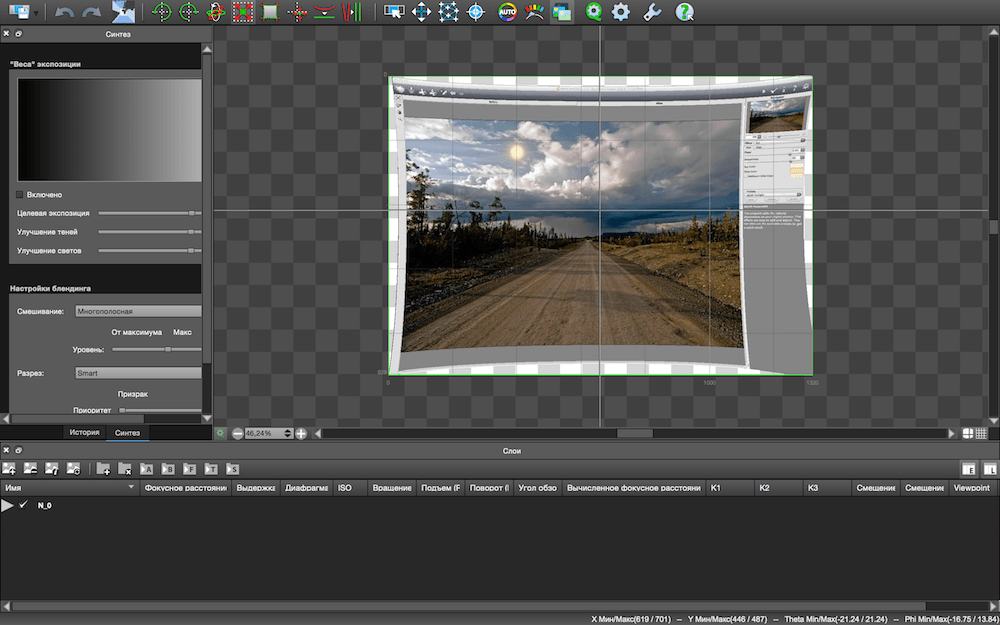Enable the image selection mode tool
The image size is (1000, 625).
tap(395, 11)
